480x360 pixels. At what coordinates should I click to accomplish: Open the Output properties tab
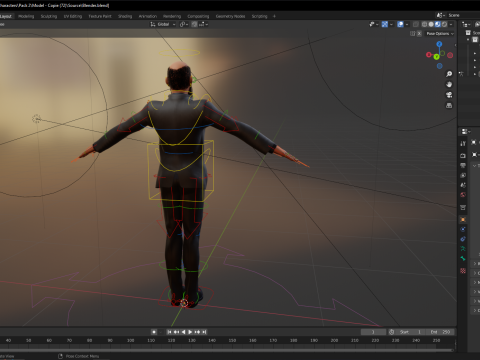click(x=463, y=165)
